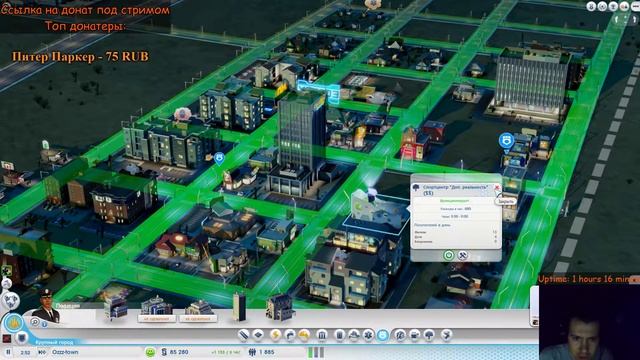The height and width of the screenshot is (360, 640).
Task: Speed up game with fast-forward button
Action: [x=42, y=352]
